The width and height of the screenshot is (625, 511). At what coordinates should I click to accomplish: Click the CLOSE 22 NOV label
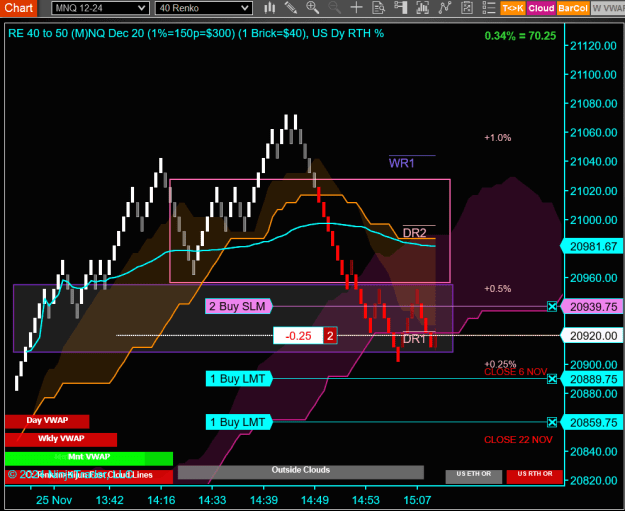518,440
